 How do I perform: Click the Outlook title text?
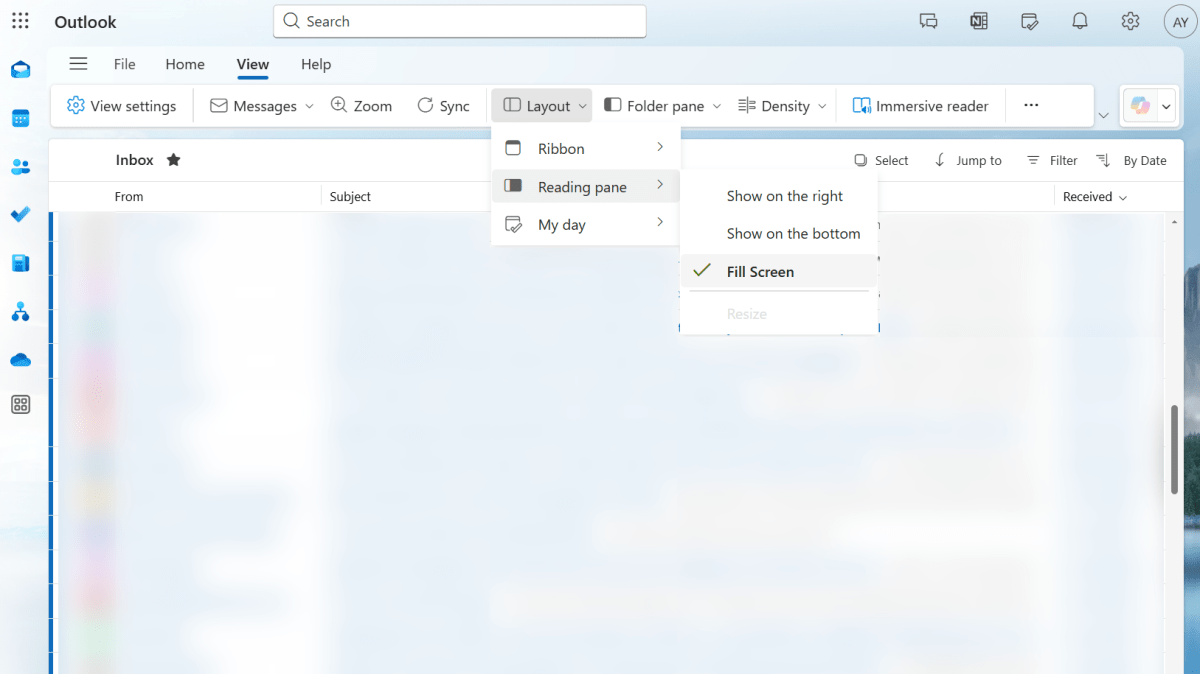click(x=85, y=22)
